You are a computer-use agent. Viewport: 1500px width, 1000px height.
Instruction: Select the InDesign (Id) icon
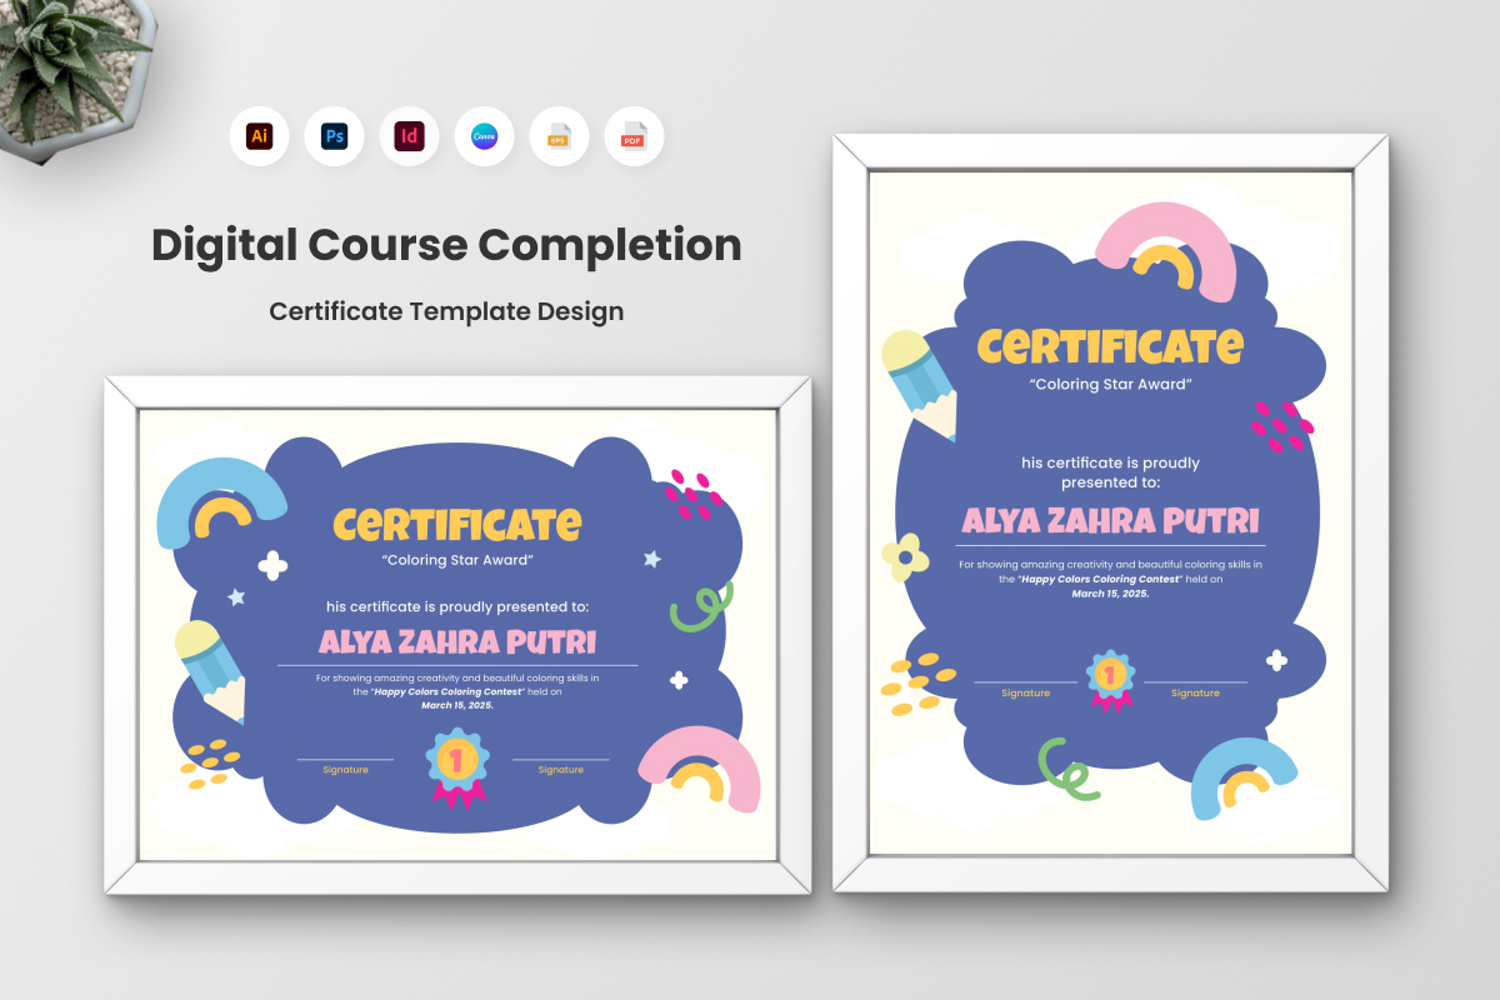(409, 136)
